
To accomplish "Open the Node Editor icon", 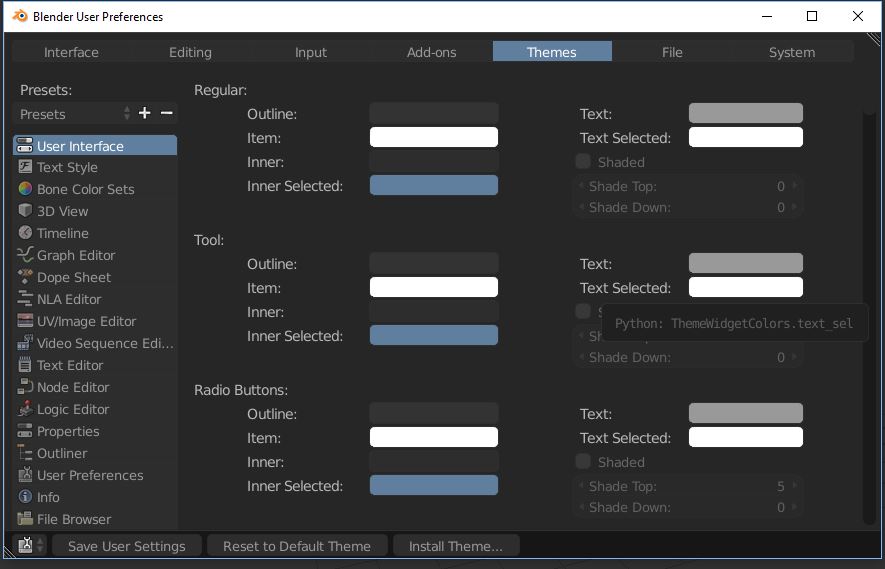I will click(x=25, y=387).
